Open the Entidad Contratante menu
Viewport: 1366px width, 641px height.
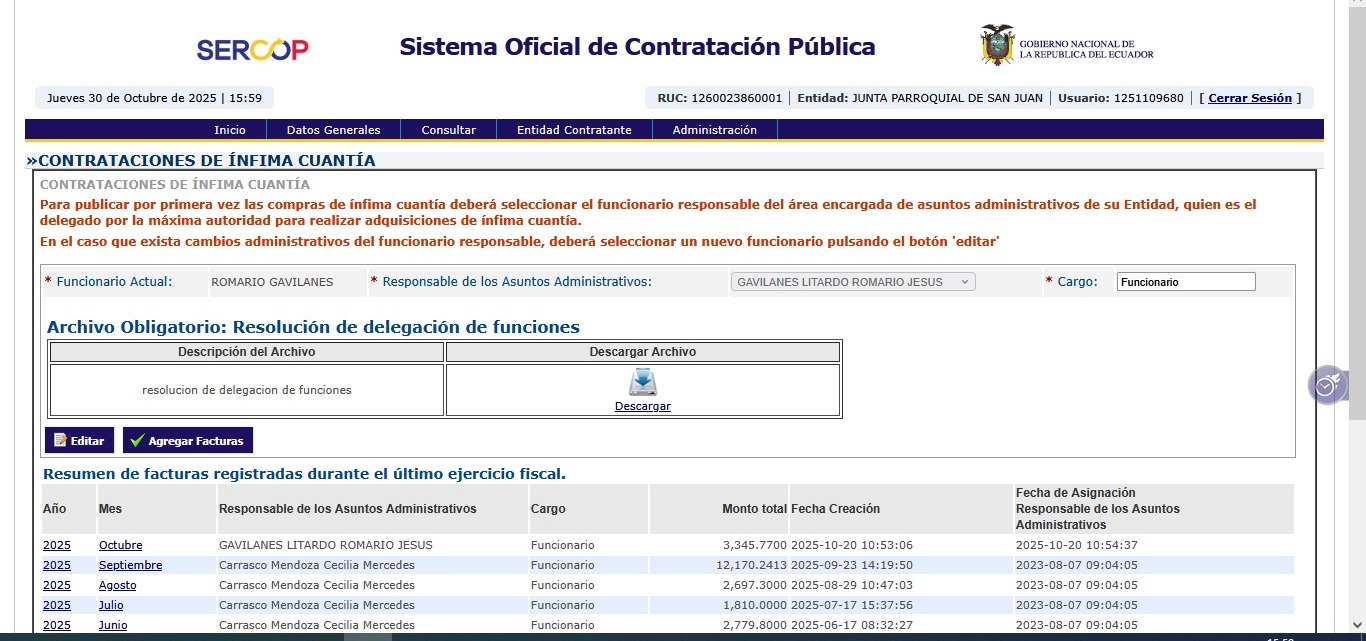point(574,130)
